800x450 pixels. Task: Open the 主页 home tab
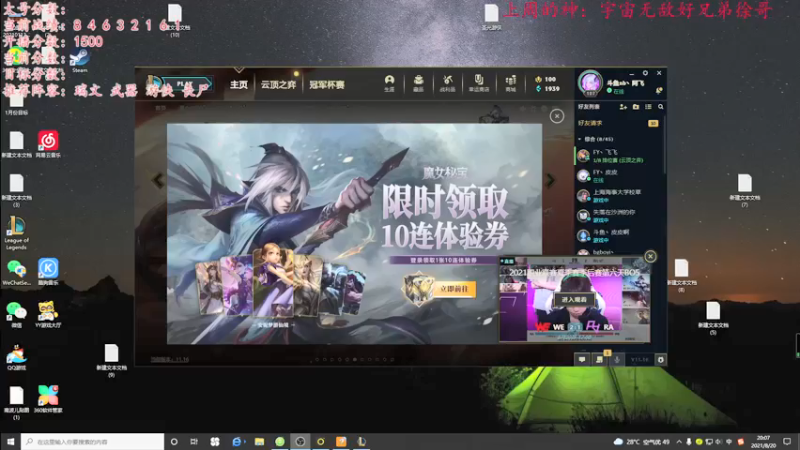coord(238,85)
